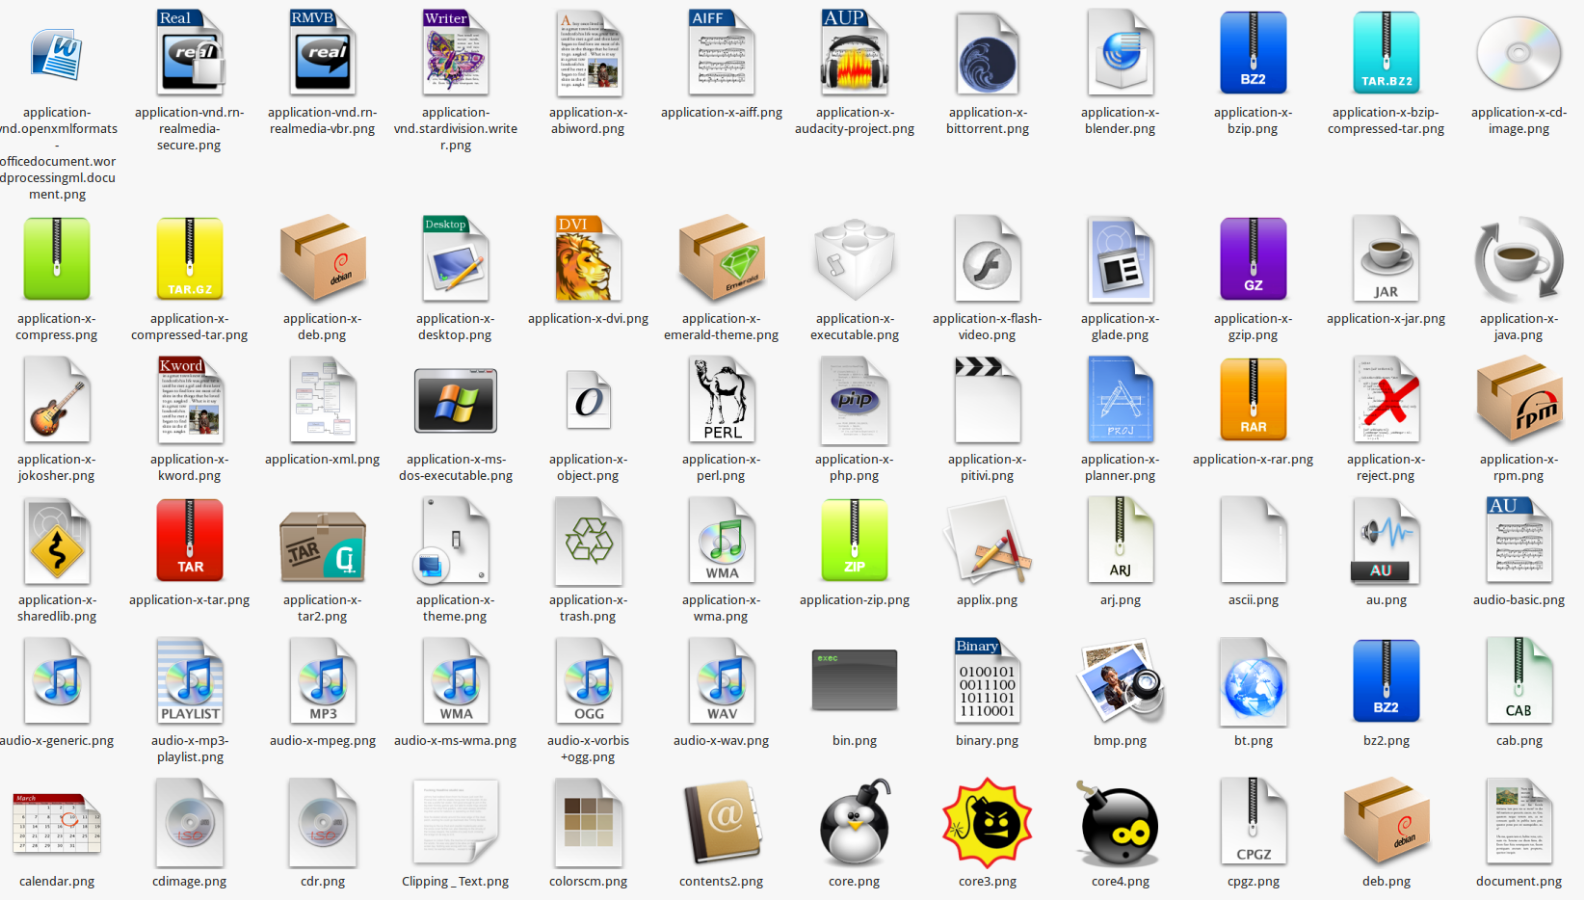
Task: Select the bmp.png photo with magnifier icon
Action: [1120, 682]
